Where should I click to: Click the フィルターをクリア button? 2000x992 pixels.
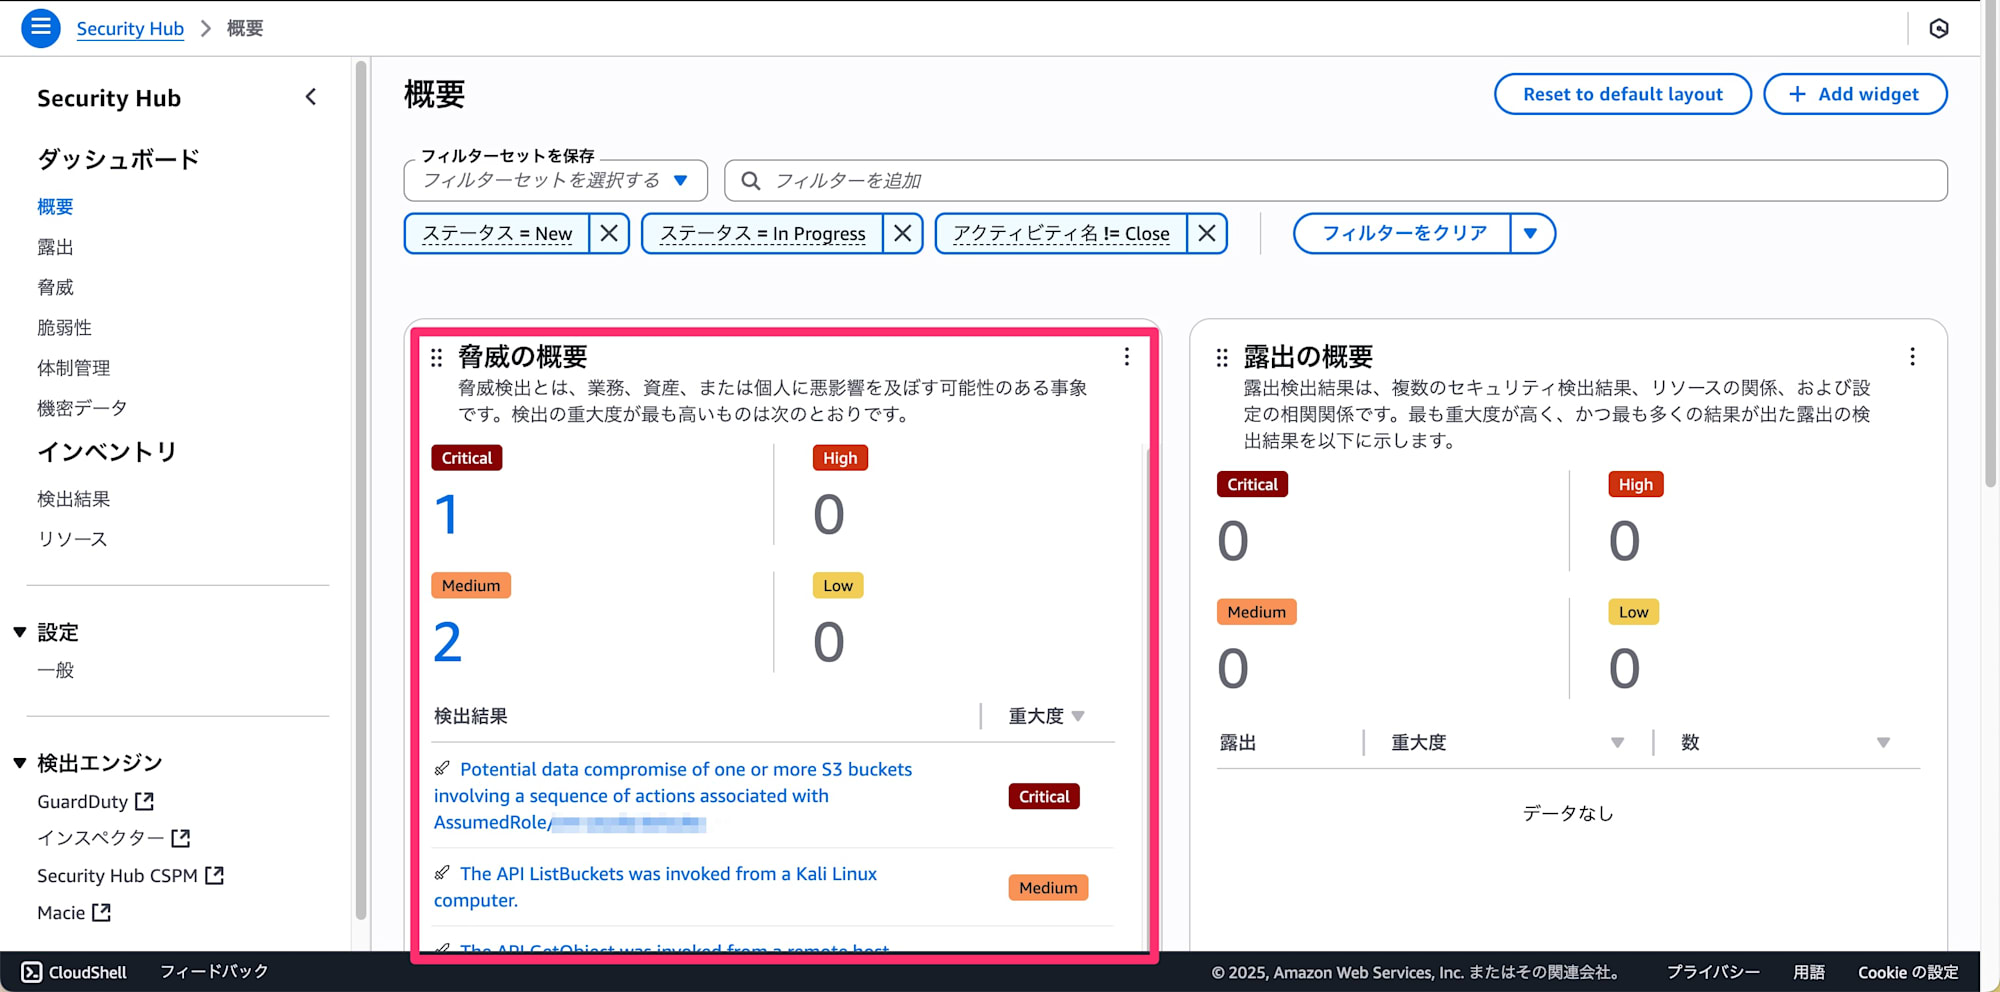(1403, 233)
